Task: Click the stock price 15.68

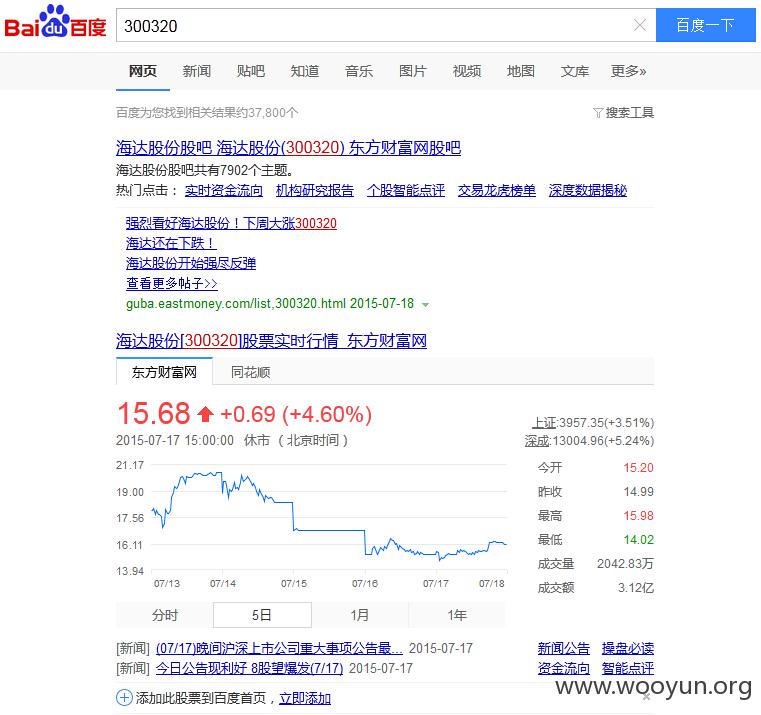Action: pyautogui.click(x=154, y=414)
